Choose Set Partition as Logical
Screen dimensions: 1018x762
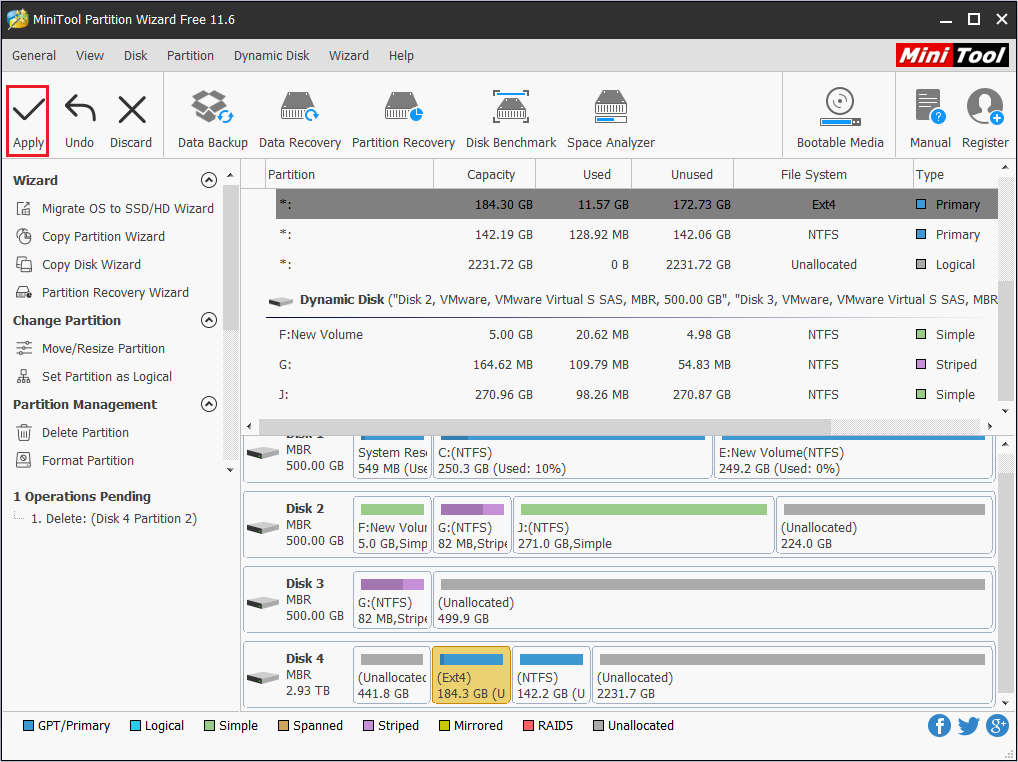94,376
